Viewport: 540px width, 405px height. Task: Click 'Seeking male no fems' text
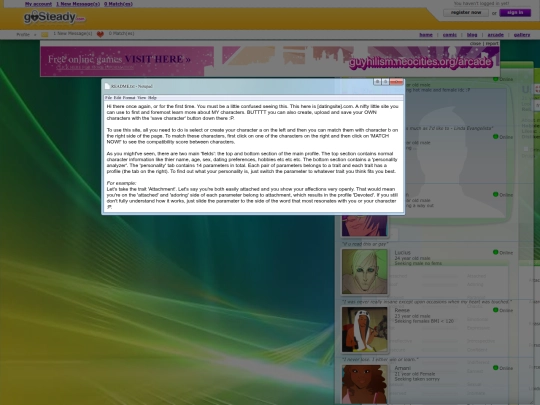click(x=418, y=263)
